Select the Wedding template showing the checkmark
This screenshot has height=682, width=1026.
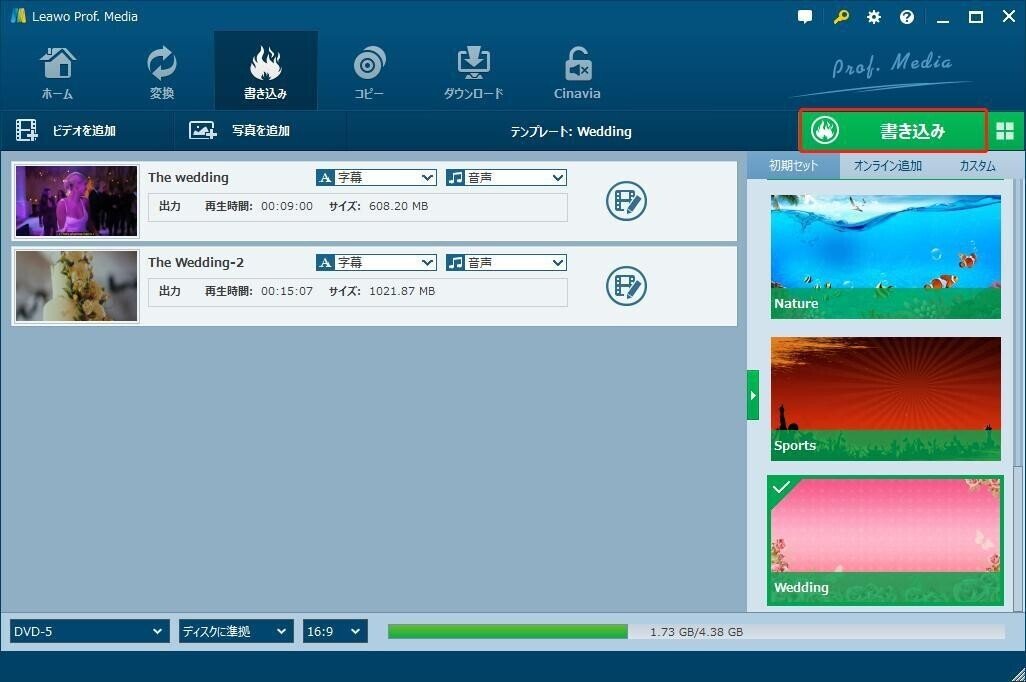[x=885, y=540]
